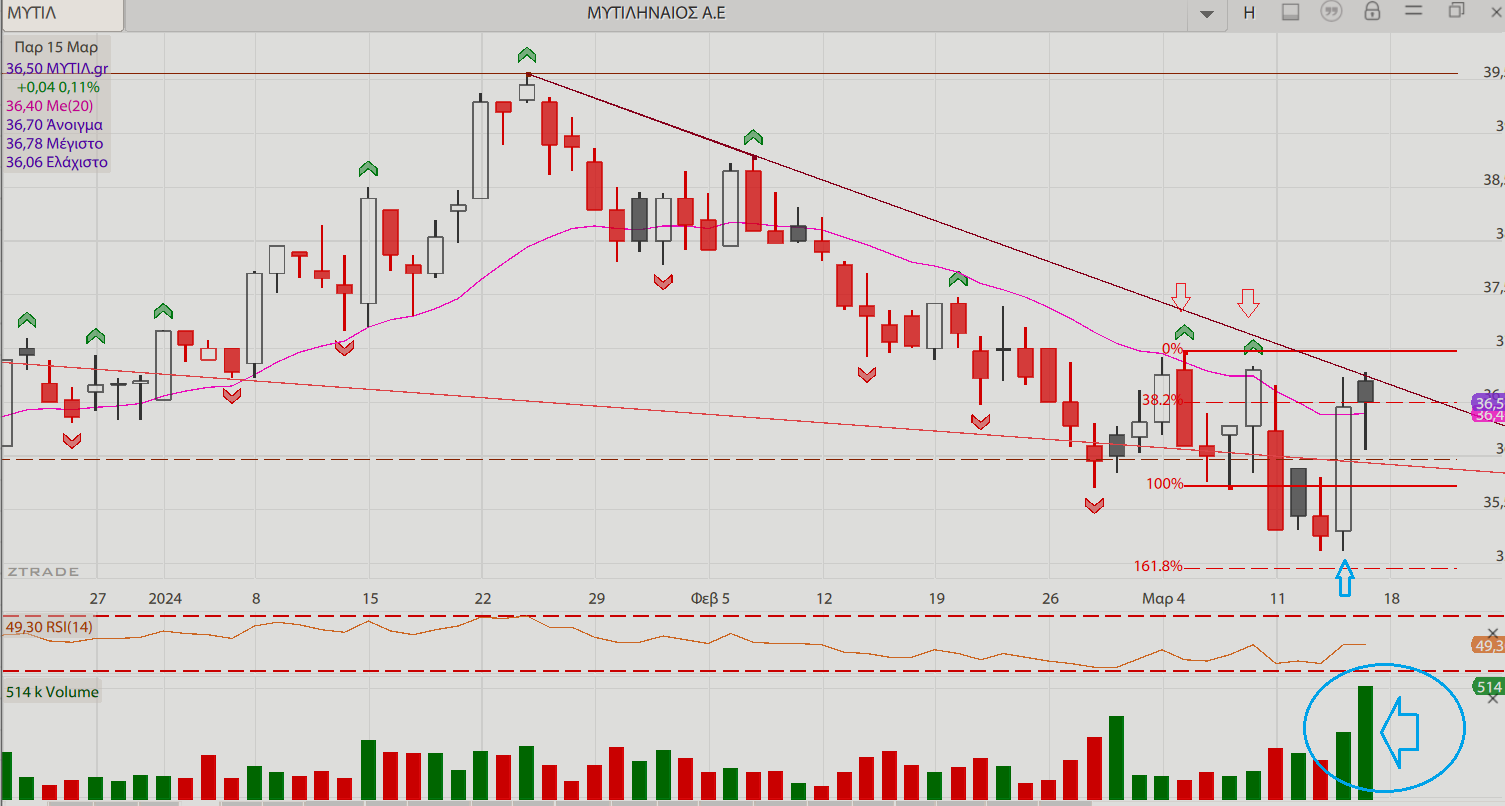This screenshot has width=1505, height=806.
Task: Click the 36,78 Μέγιστο value
Action: pyautogui.click(x=54, y=144)
